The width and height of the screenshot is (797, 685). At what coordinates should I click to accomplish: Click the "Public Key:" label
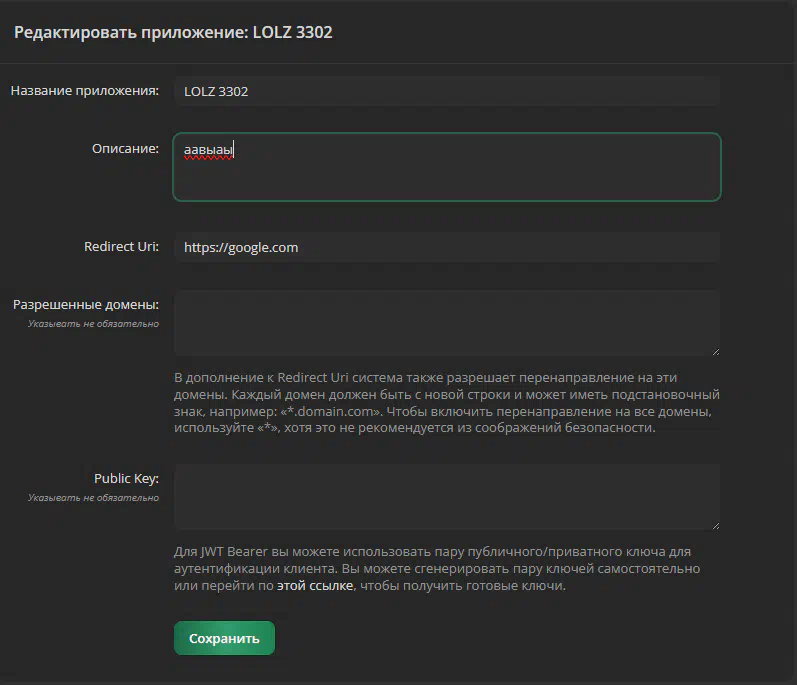pos(126,478)
